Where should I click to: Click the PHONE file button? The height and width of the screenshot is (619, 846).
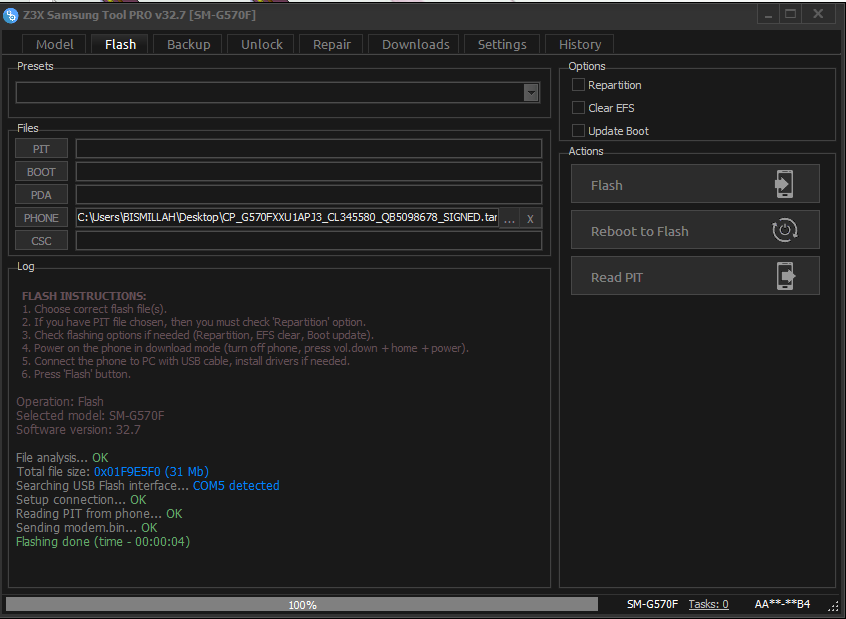pos(42,218)
